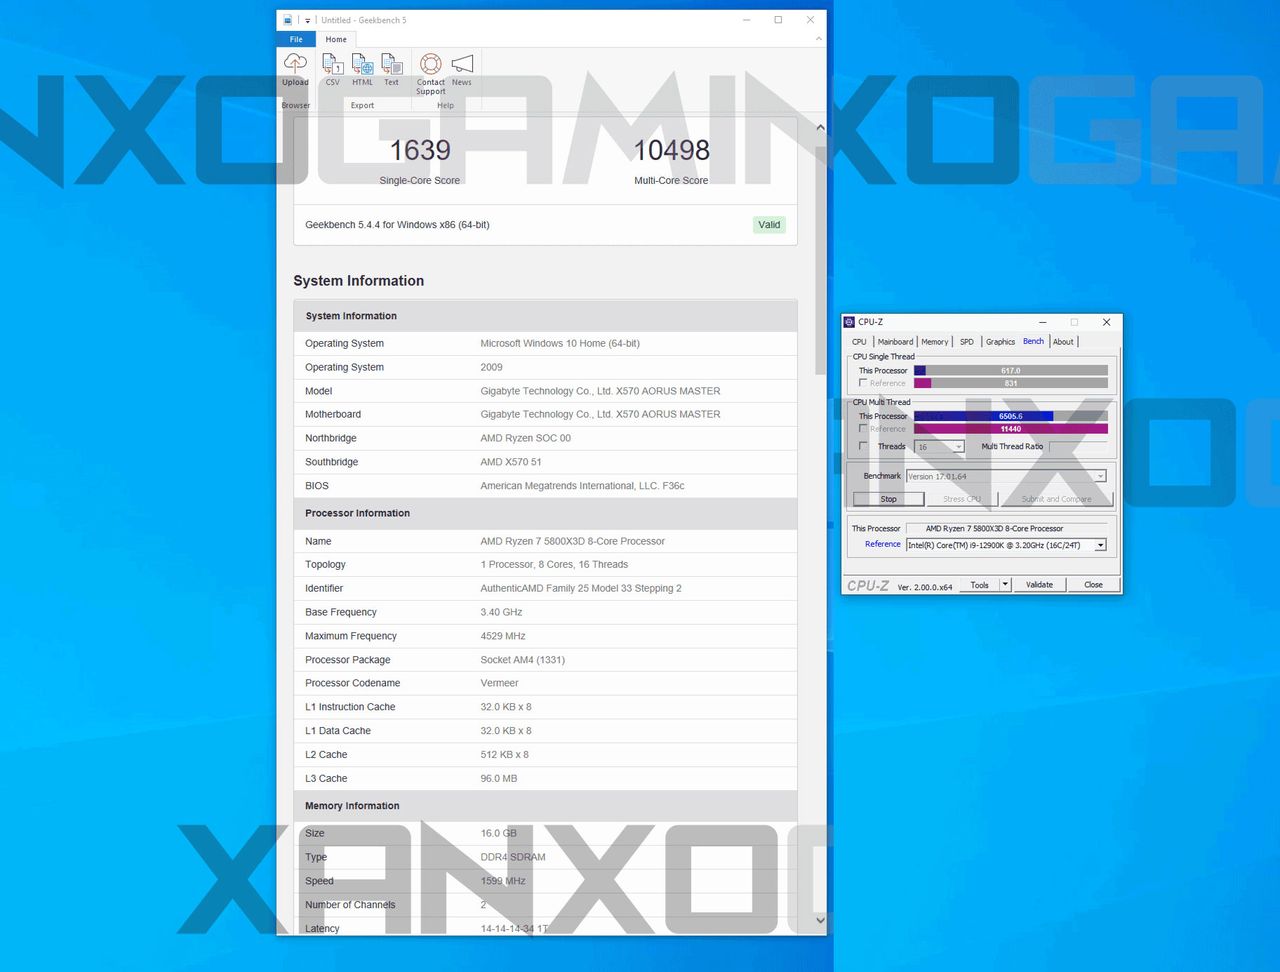
Task: Click multi thread This Processor bar 6505.6
Action: click(x=1011, y=416)
